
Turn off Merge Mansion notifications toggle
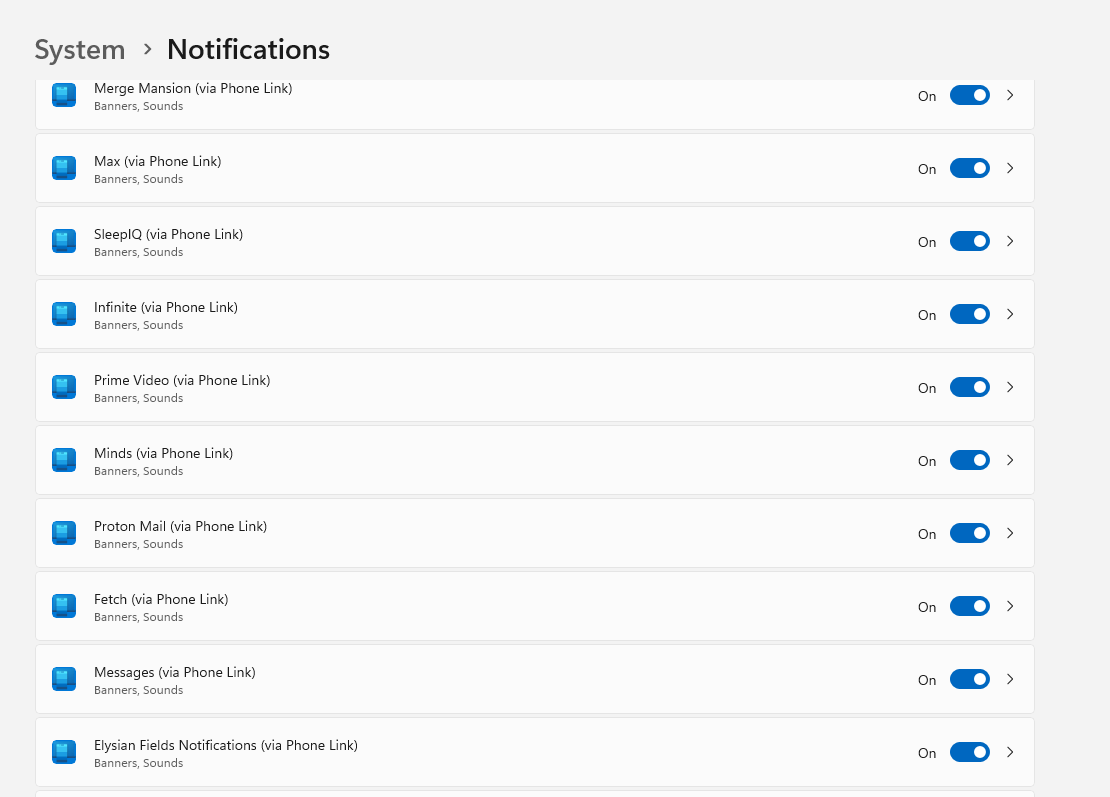click(x=969, y=95)
